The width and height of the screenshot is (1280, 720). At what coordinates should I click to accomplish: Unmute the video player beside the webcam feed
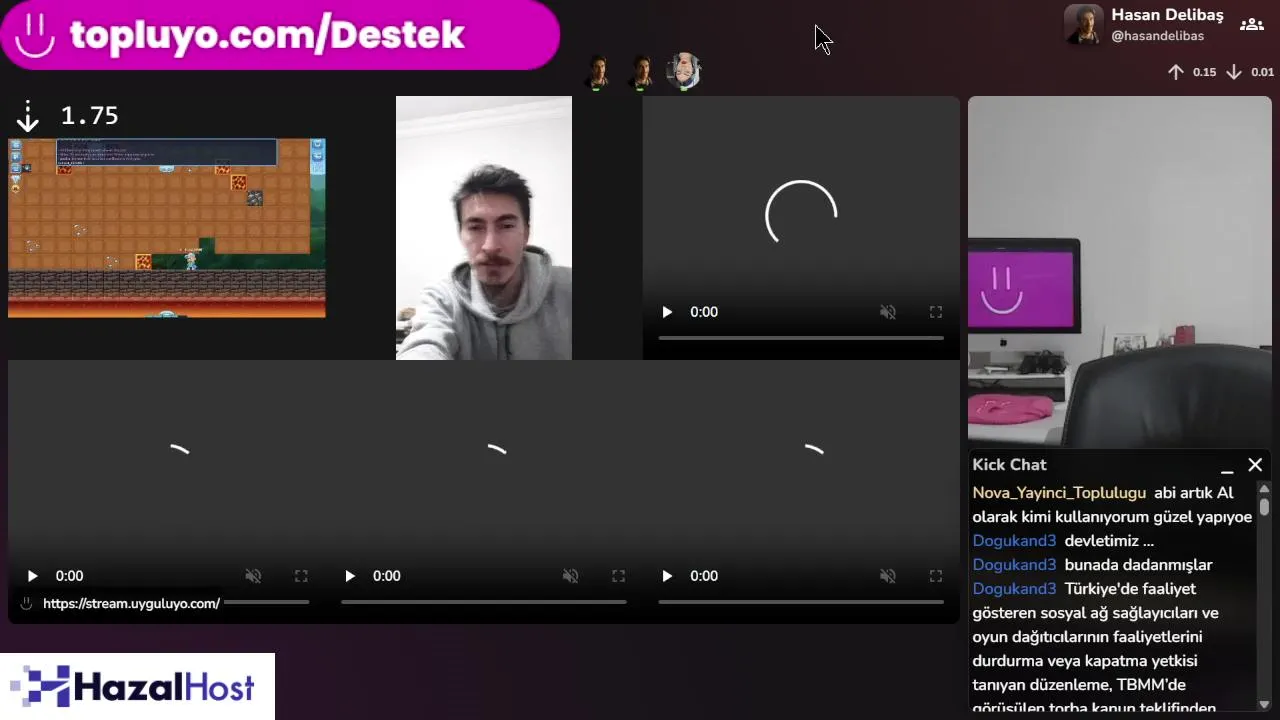click(887, 312)
